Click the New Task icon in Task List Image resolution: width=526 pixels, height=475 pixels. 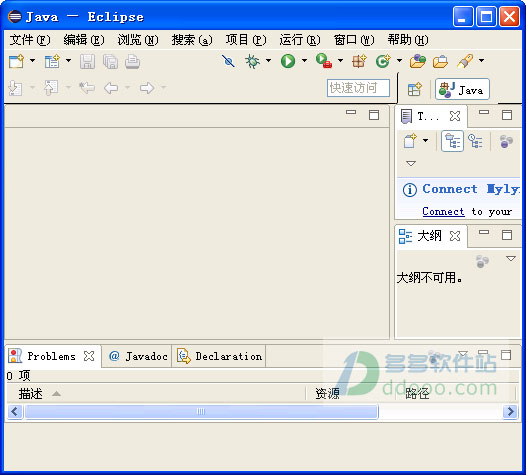(x=410, y=141)
